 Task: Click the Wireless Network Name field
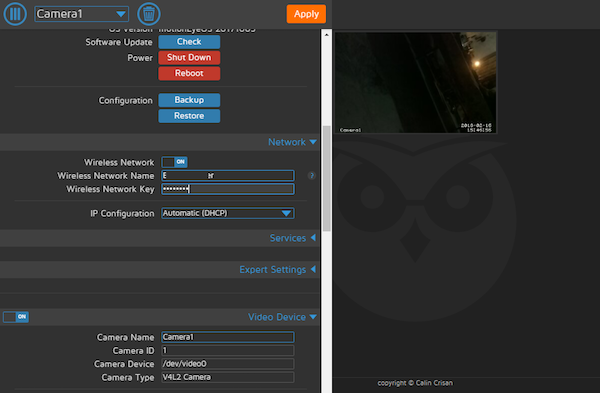[228, 176]
